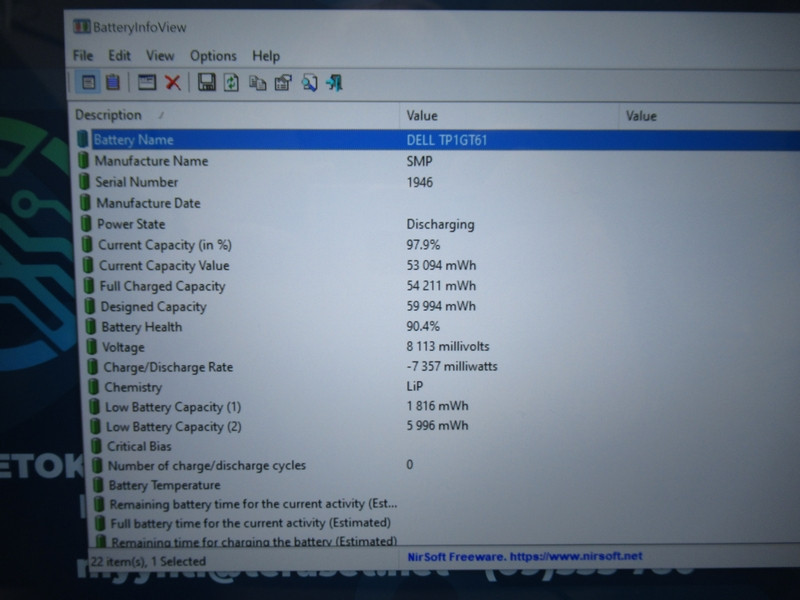Image resolution: width=800 pixels, height=600 pixels.
Task: Click the 53 094 mWh value
Action: tap(441, 265)
